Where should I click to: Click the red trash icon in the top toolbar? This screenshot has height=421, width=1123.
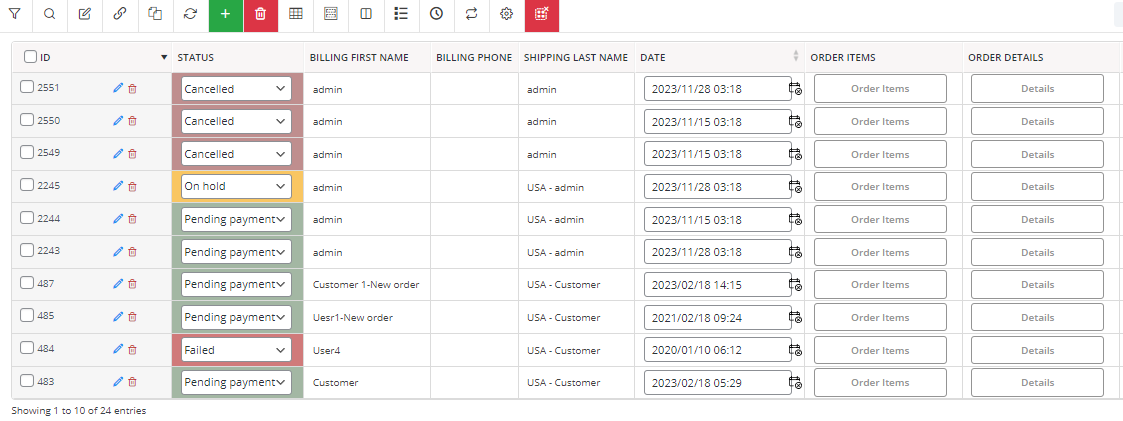[261, 14]
